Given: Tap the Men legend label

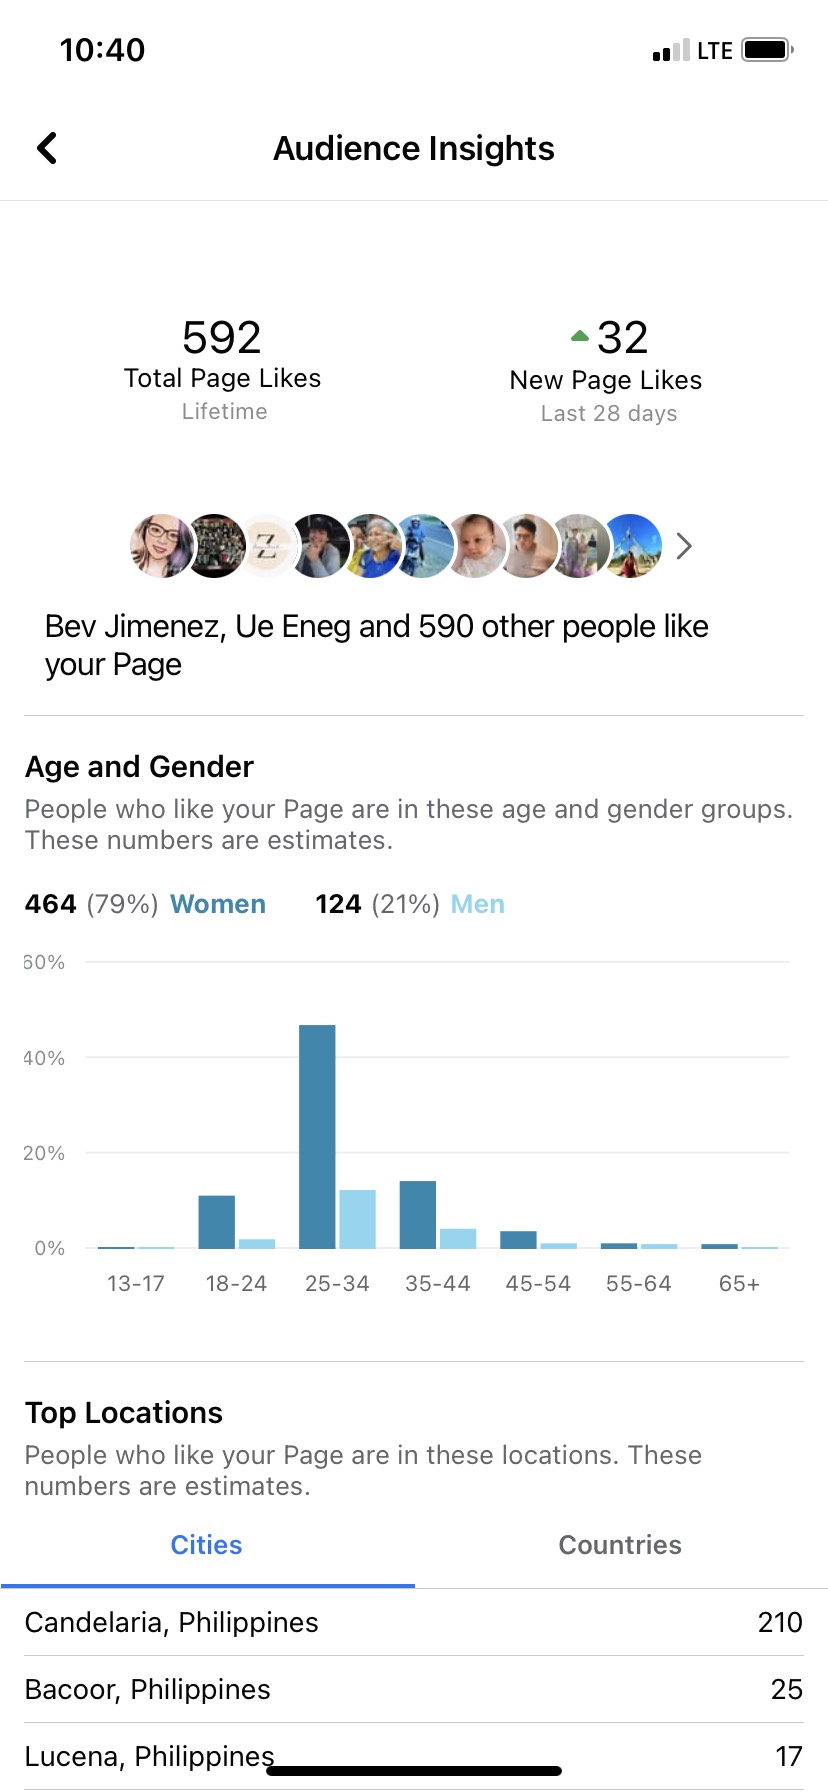Looking at the screenshot, I should click(478, 904).
